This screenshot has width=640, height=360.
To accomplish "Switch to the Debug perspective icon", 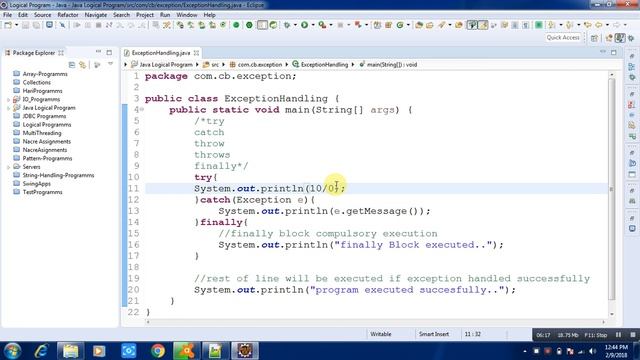I will pos(631,38).
